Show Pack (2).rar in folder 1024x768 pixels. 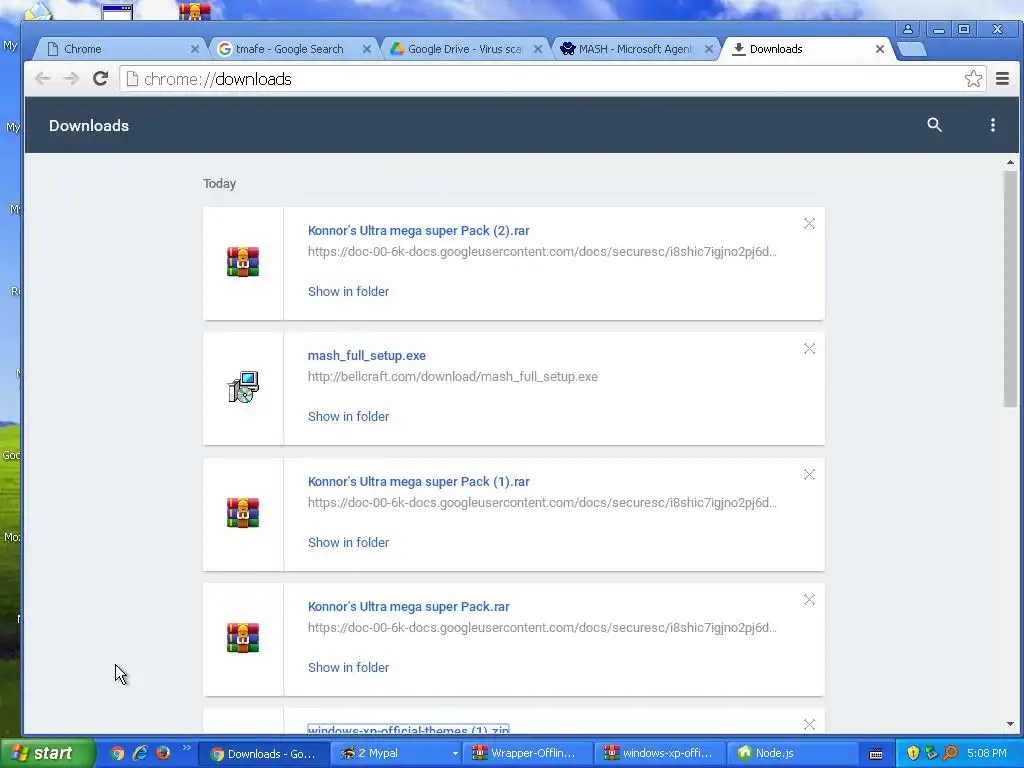348,291
